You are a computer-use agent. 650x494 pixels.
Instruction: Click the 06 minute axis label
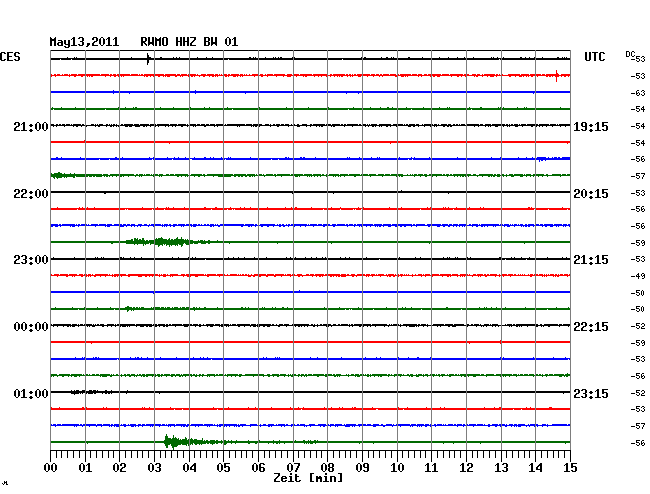point(258,467)
